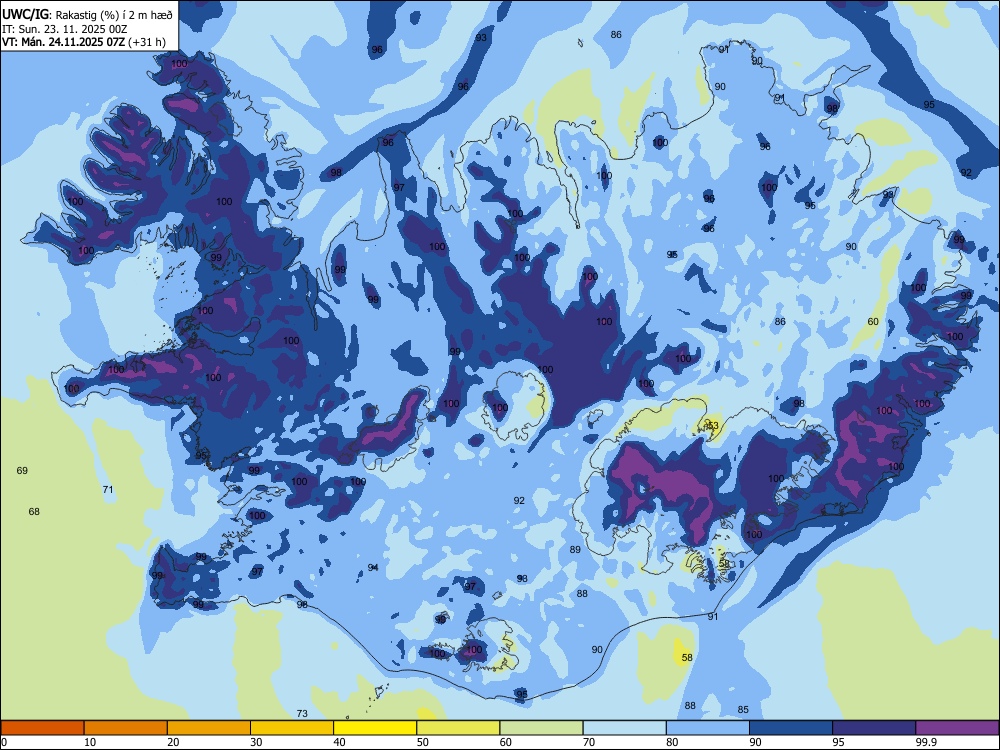Click the 80–90 medium blue legend swatch
The width and height of the screenshot is (1000, 750).
708,728
